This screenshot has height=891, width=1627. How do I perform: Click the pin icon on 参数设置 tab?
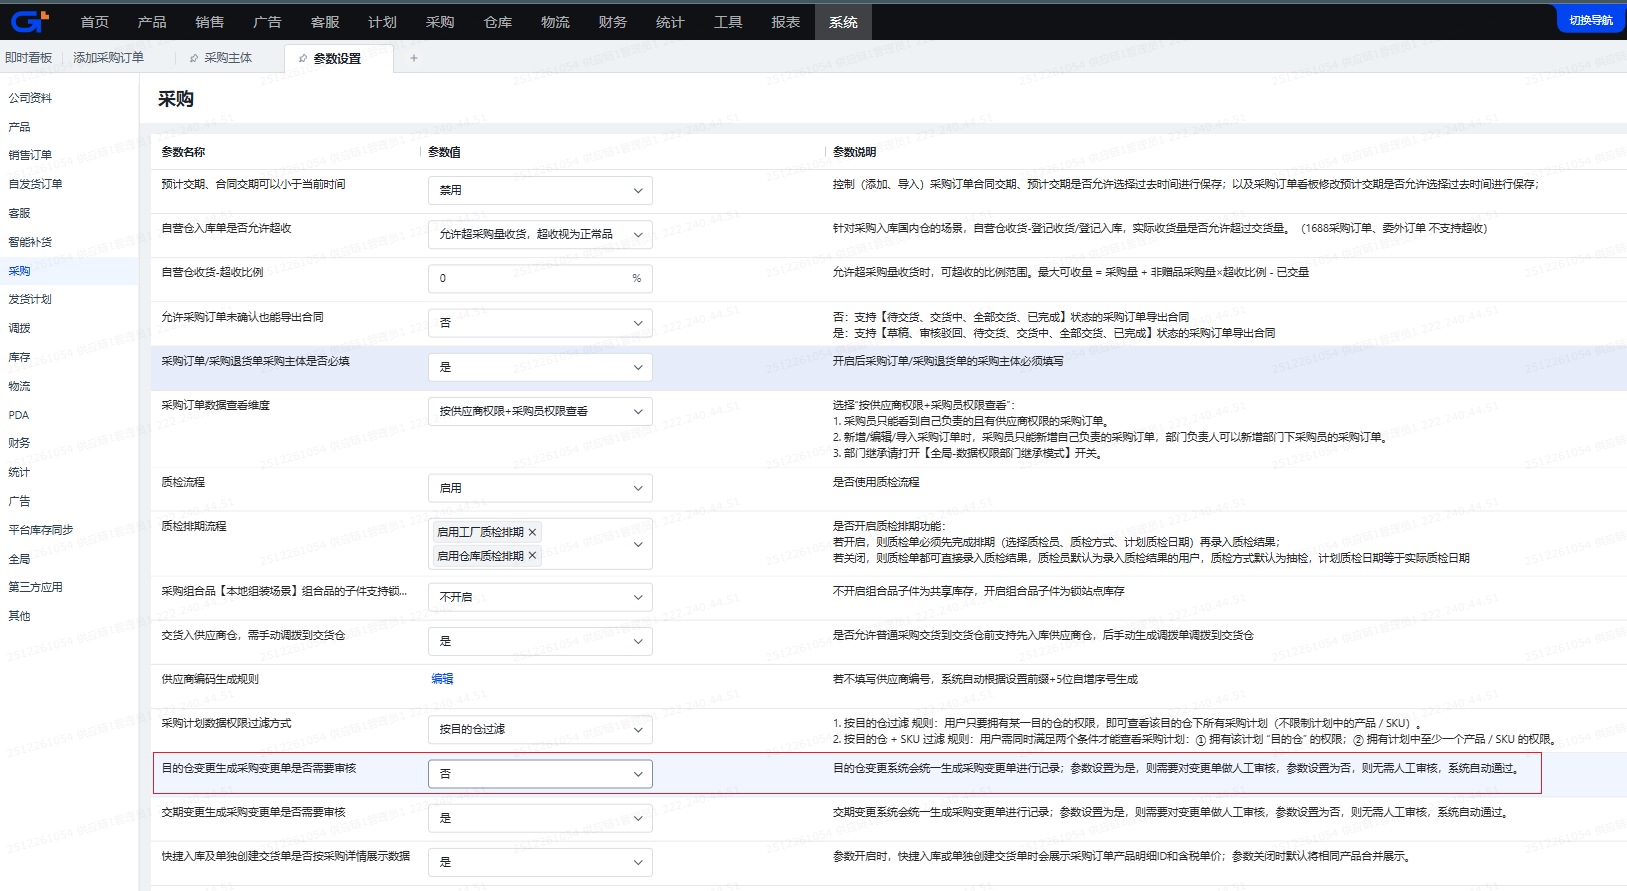pyautogui.click(x=303, y=59)
